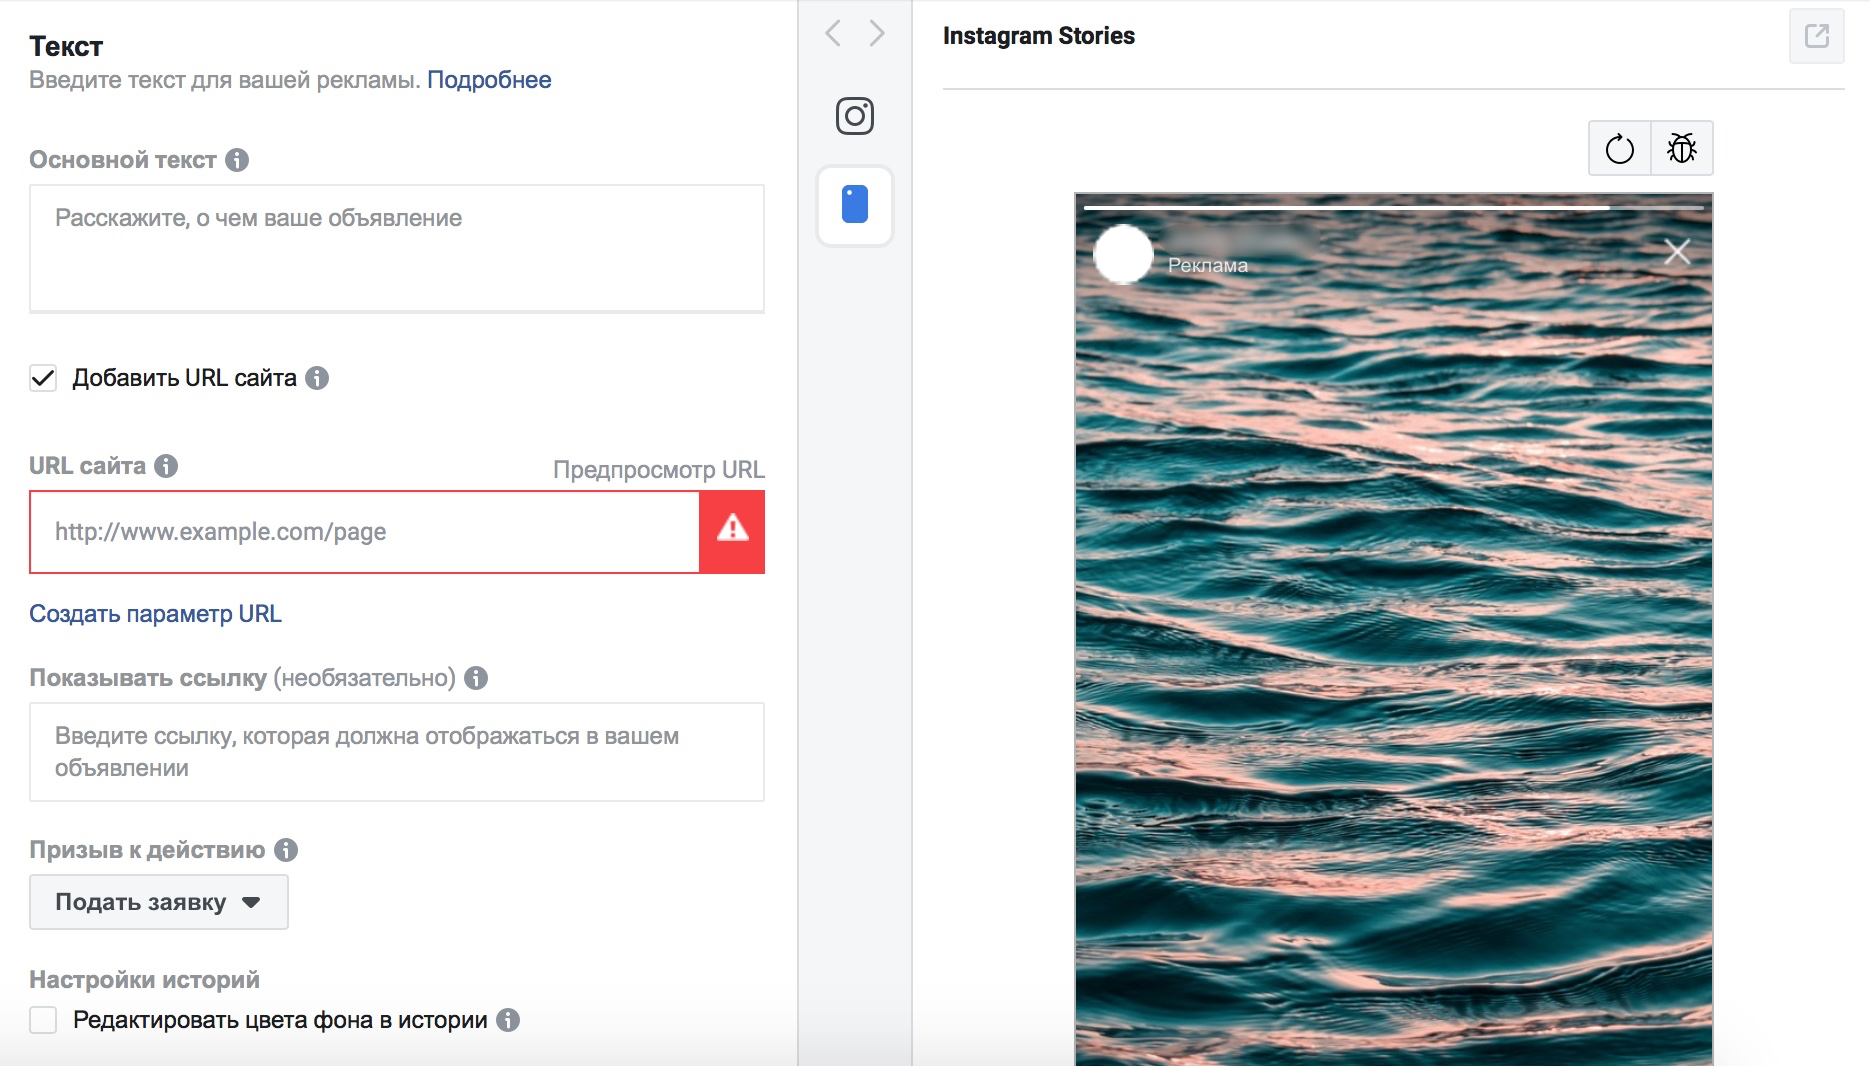Click Предпросмотр URL link
The image size is (1870, 1066).
659,470
